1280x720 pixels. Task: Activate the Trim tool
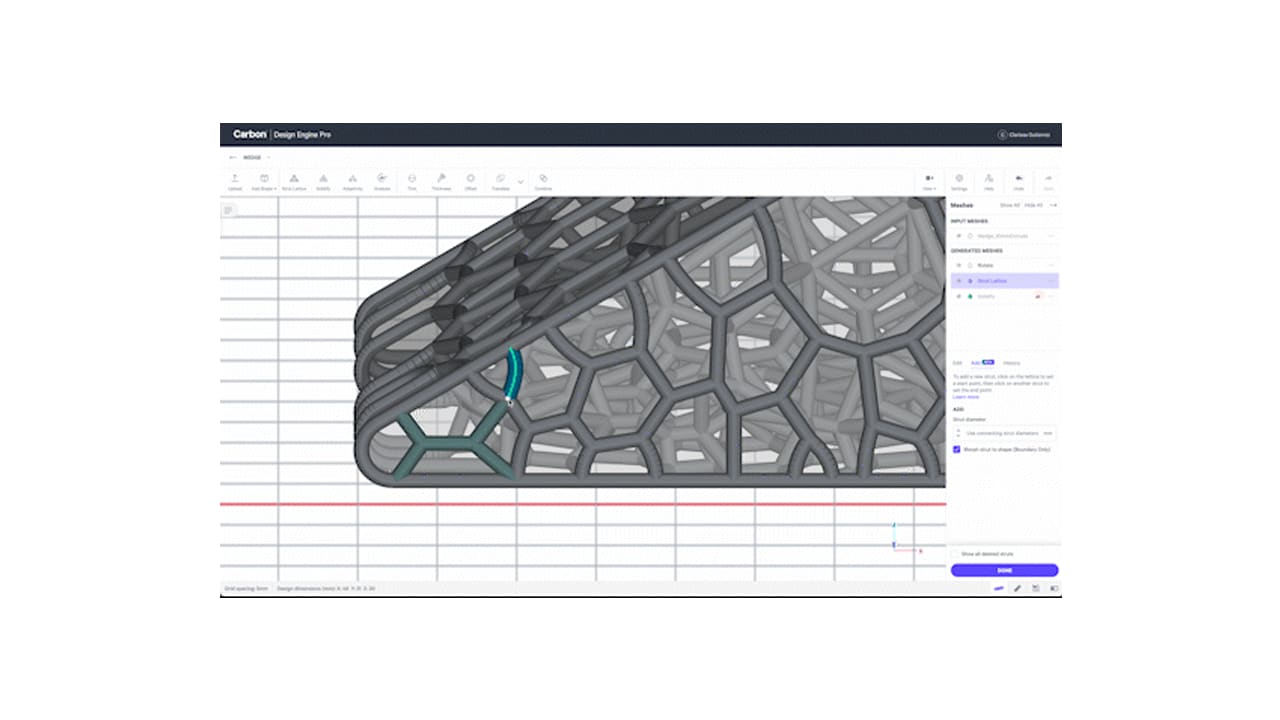pyautogui.click(x=412, y=180)
